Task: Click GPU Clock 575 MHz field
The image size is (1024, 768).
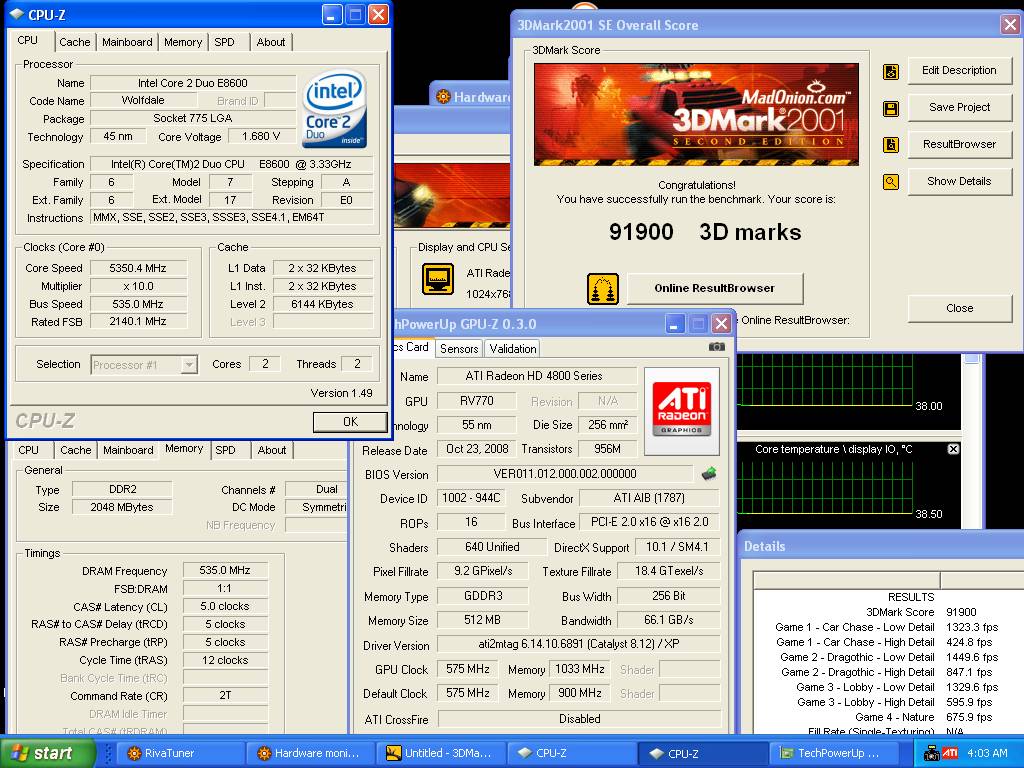Action: (x=468, y=669)
